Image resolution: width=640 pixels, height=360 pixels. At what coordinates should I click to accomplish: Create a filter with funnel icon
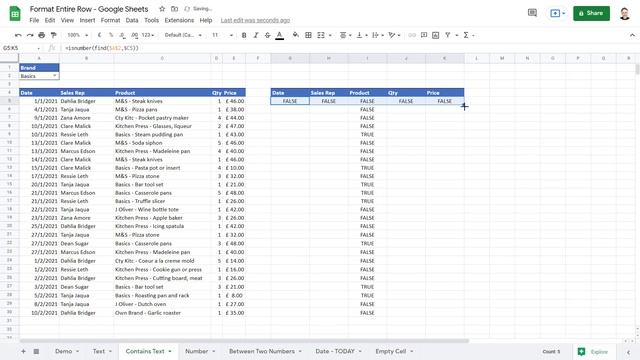tap(448, 36)
